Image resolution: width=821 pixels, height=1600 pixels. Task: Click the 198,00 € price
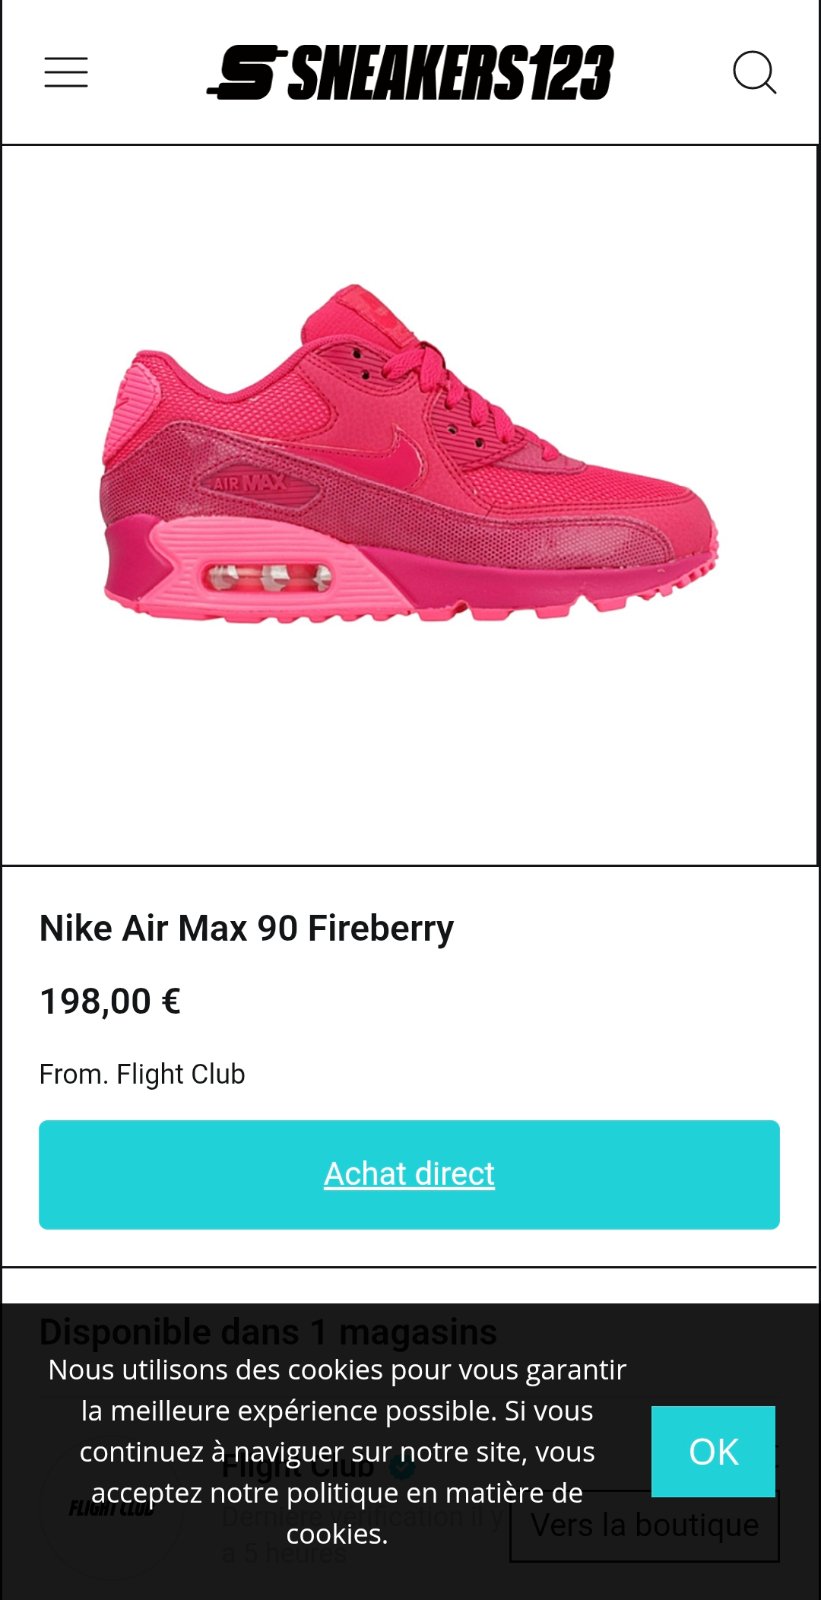coord(110,1001)
